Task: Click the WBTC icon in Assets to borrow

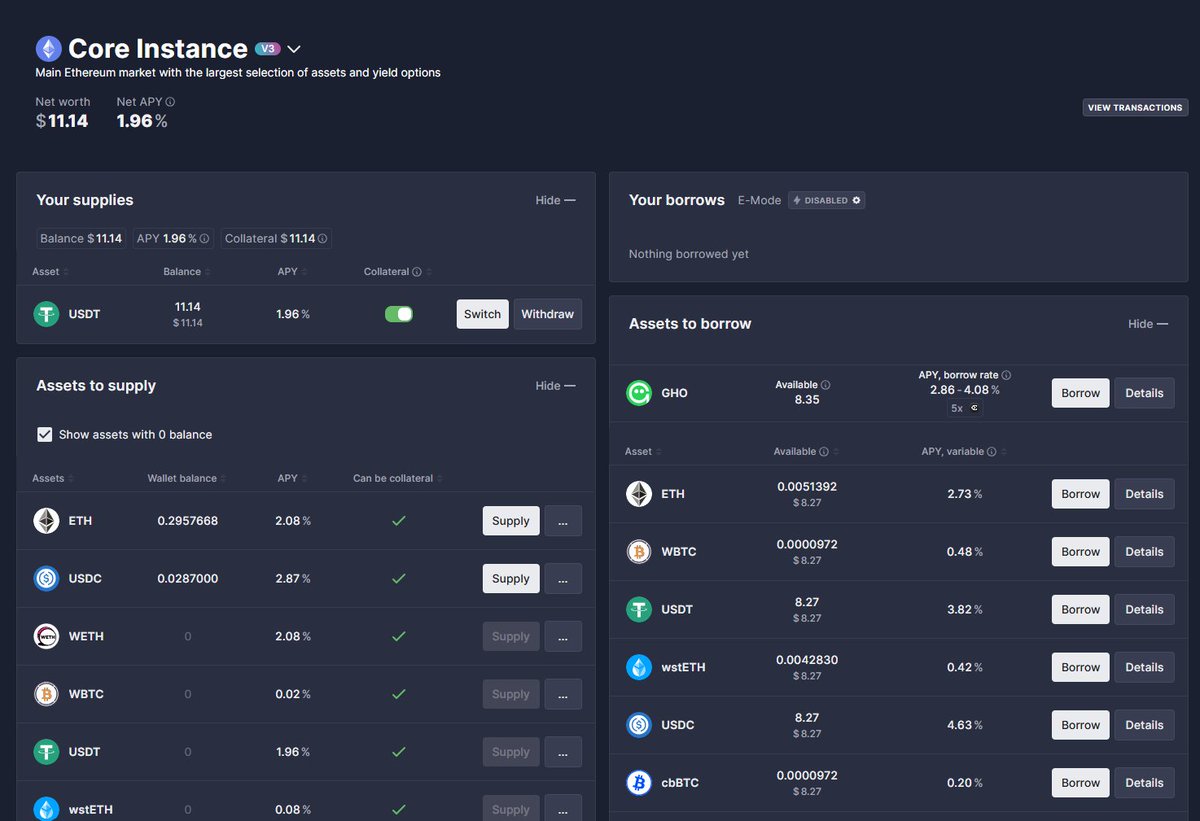Action: (x=639, y=552)
